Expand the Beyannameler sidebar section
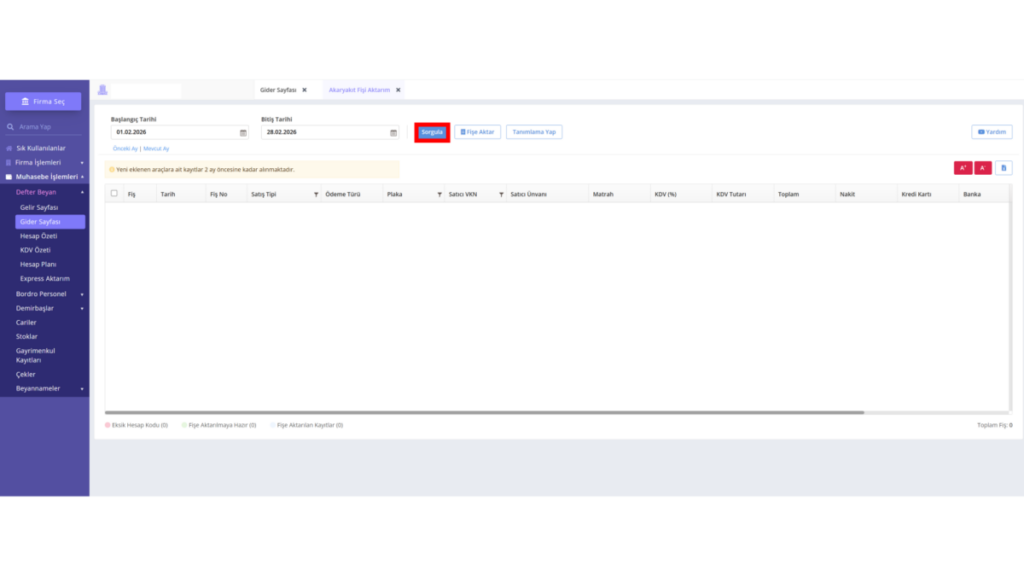The height and width of the screenshot is (576, 1024). click(x=49, y=389)
